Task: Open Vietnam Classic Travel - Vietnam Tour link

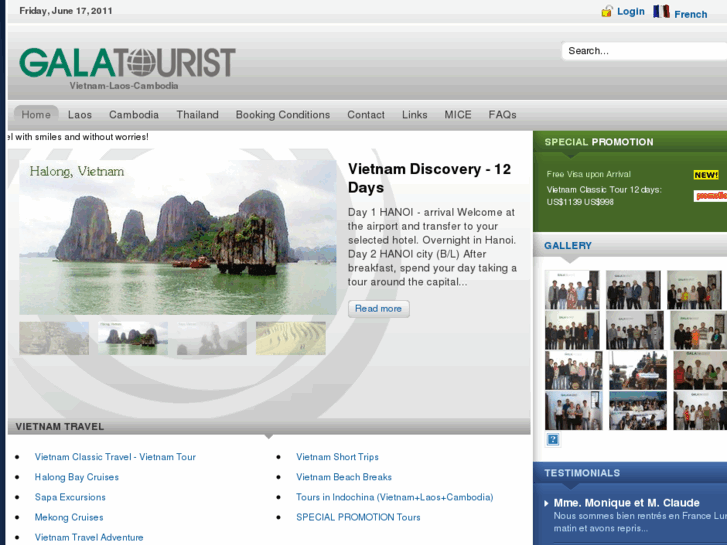Action: point(115,457)
